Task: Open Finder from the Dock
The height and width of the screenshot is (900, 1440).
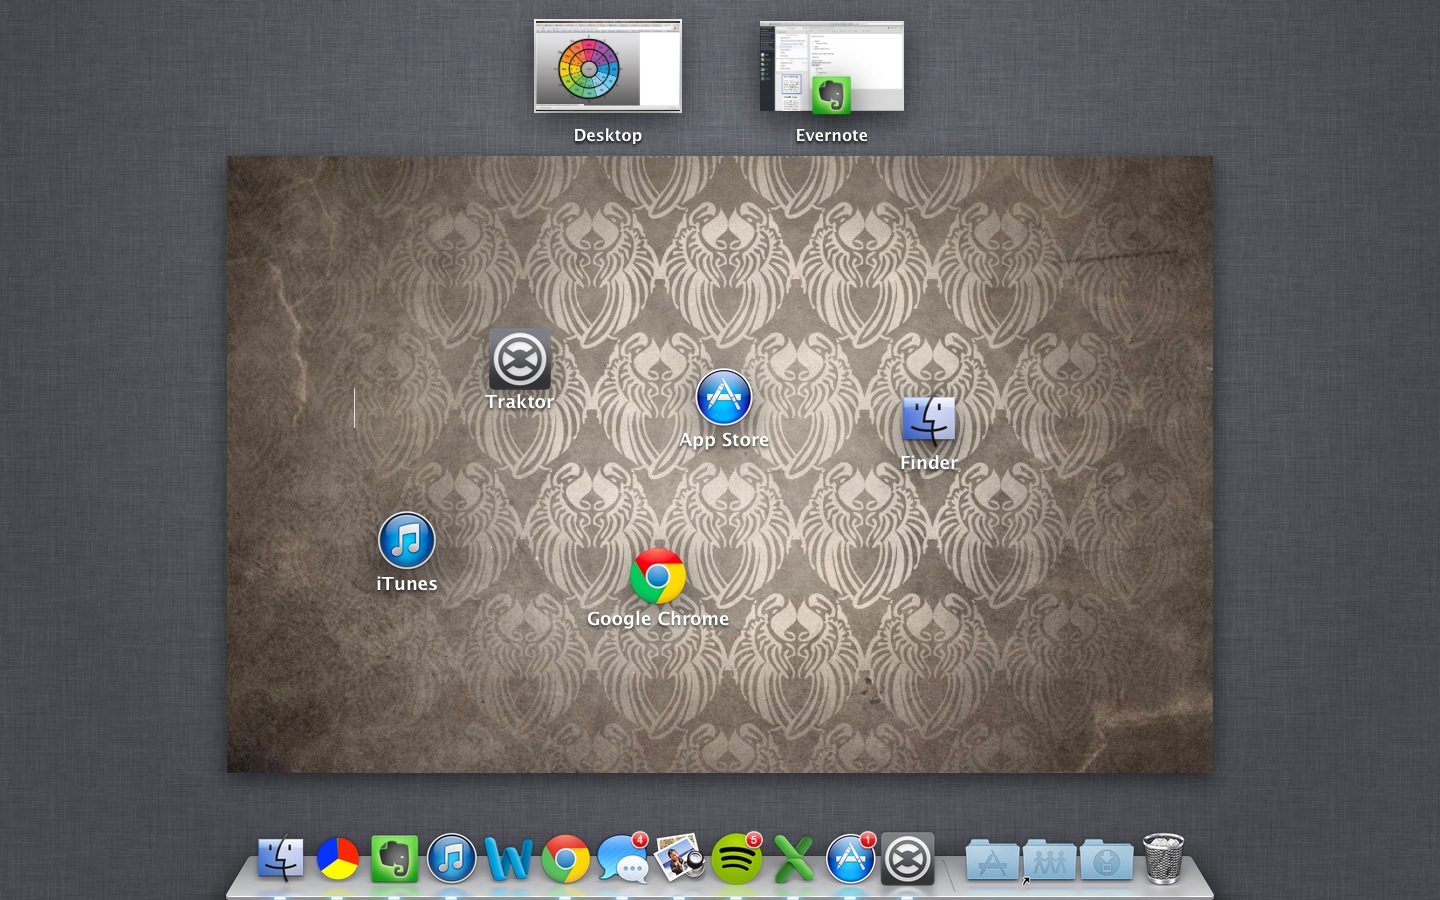Action: pyautogui.click(x=281, y=858)
